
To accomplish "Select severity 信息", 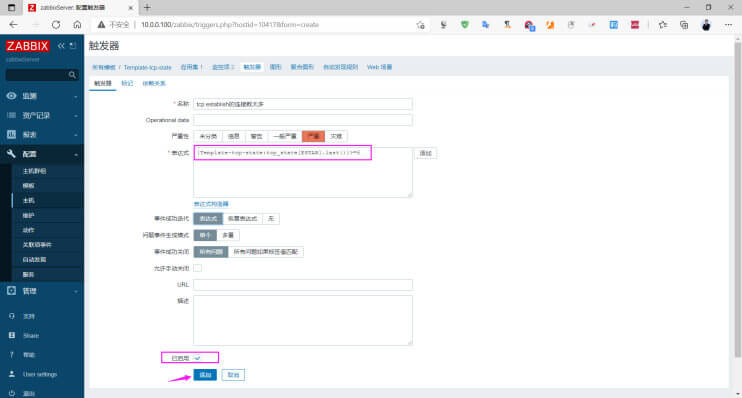I will pyautogui.click(x=233, y=136).
